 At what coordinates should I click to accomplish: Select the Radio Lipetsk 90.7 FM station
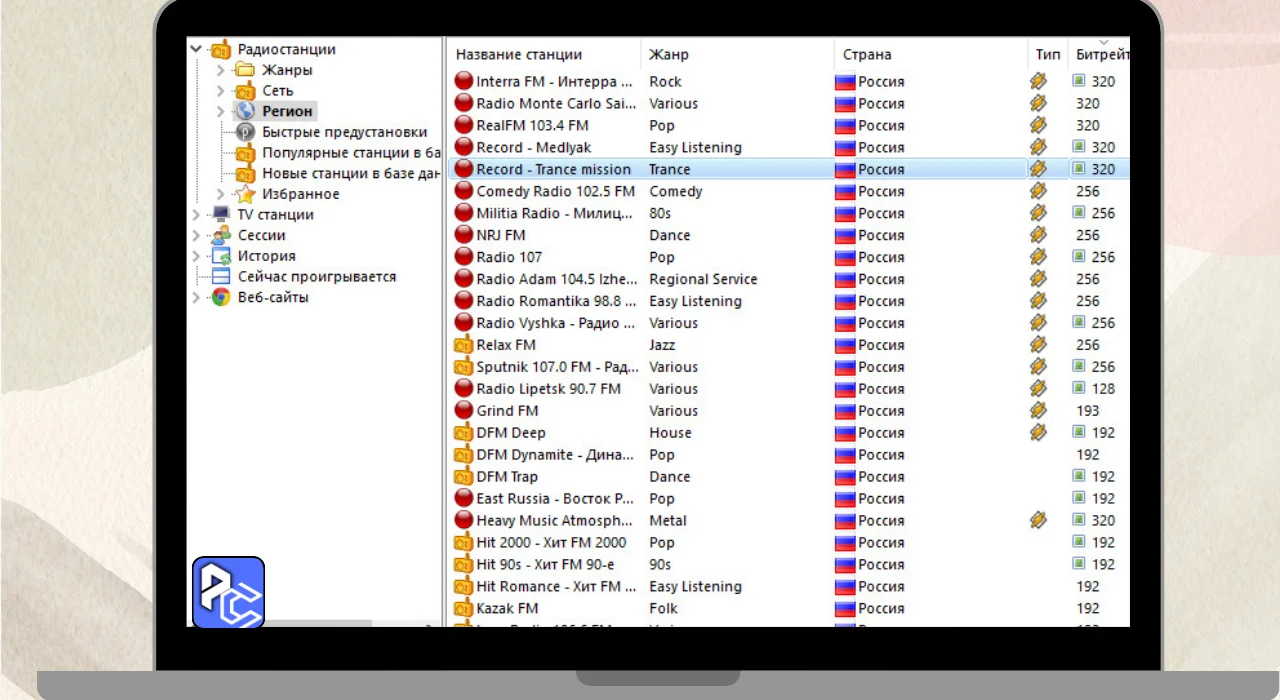point(789,389)
